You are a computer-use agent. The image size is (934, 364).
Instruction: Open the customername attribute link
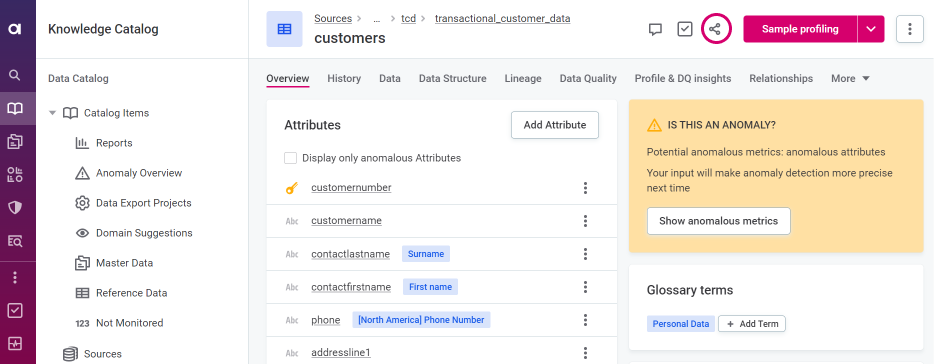coord(346,221)
